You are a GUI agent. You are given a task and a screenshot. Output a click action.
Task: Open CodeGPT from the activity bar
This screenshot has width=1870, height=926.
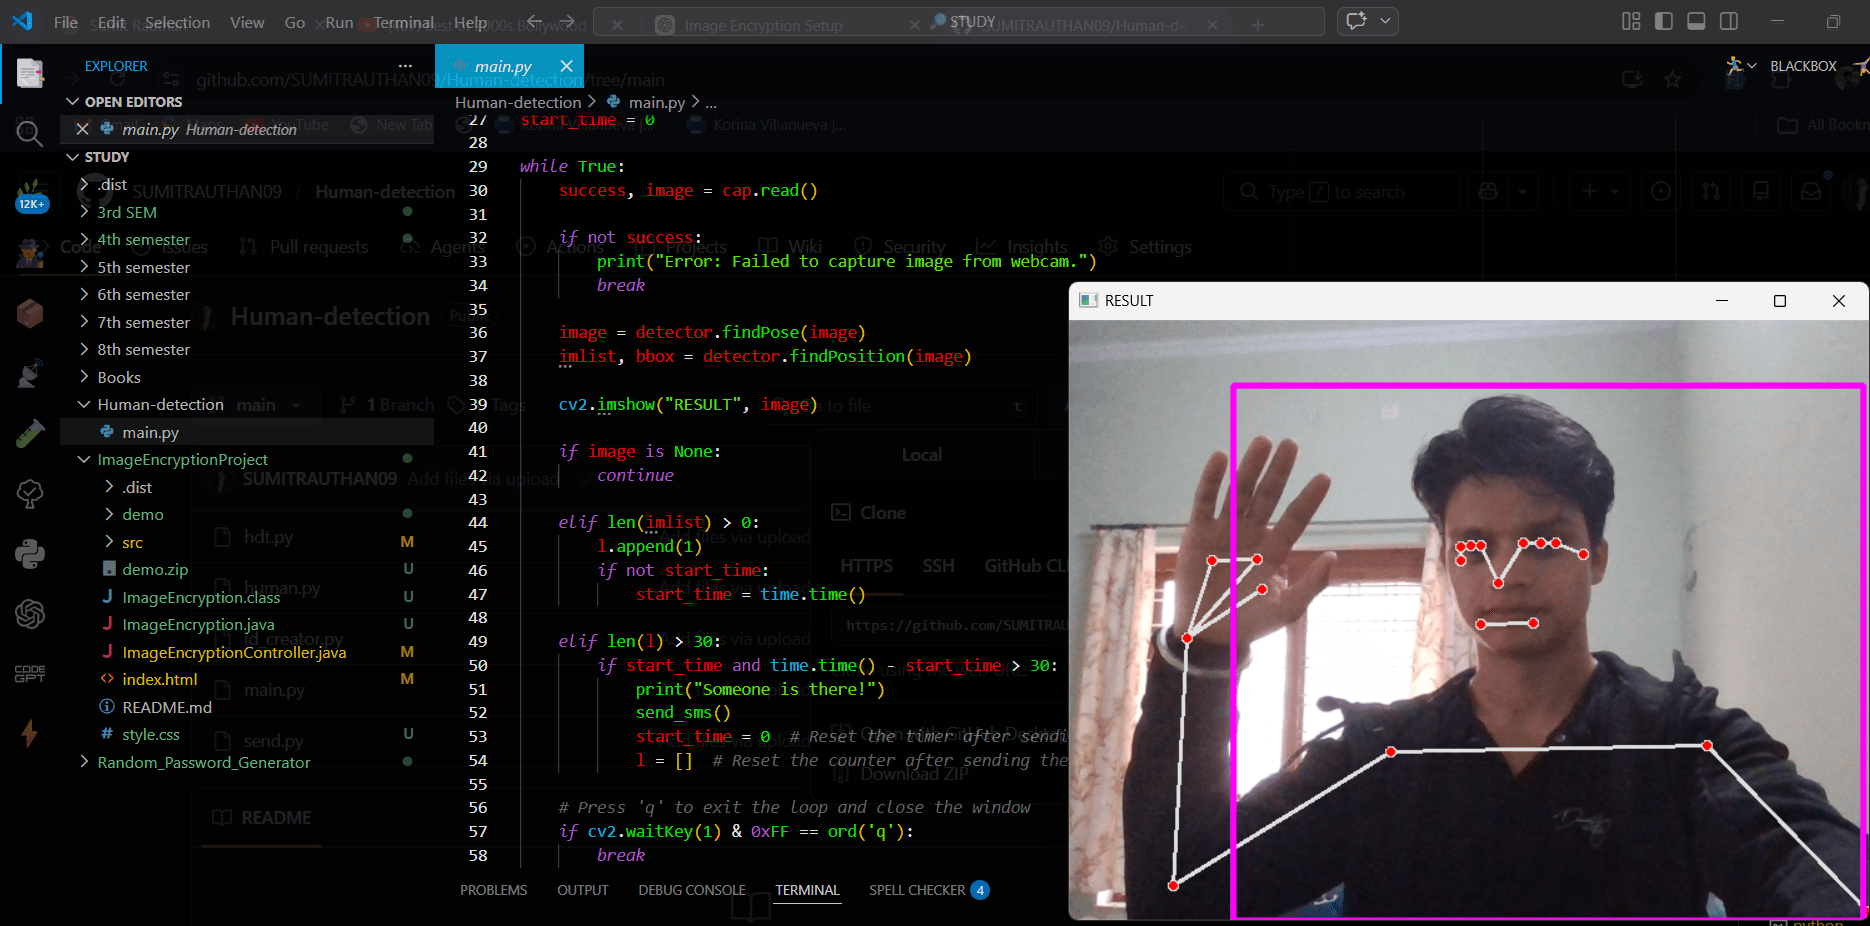[x=29, y=673]
